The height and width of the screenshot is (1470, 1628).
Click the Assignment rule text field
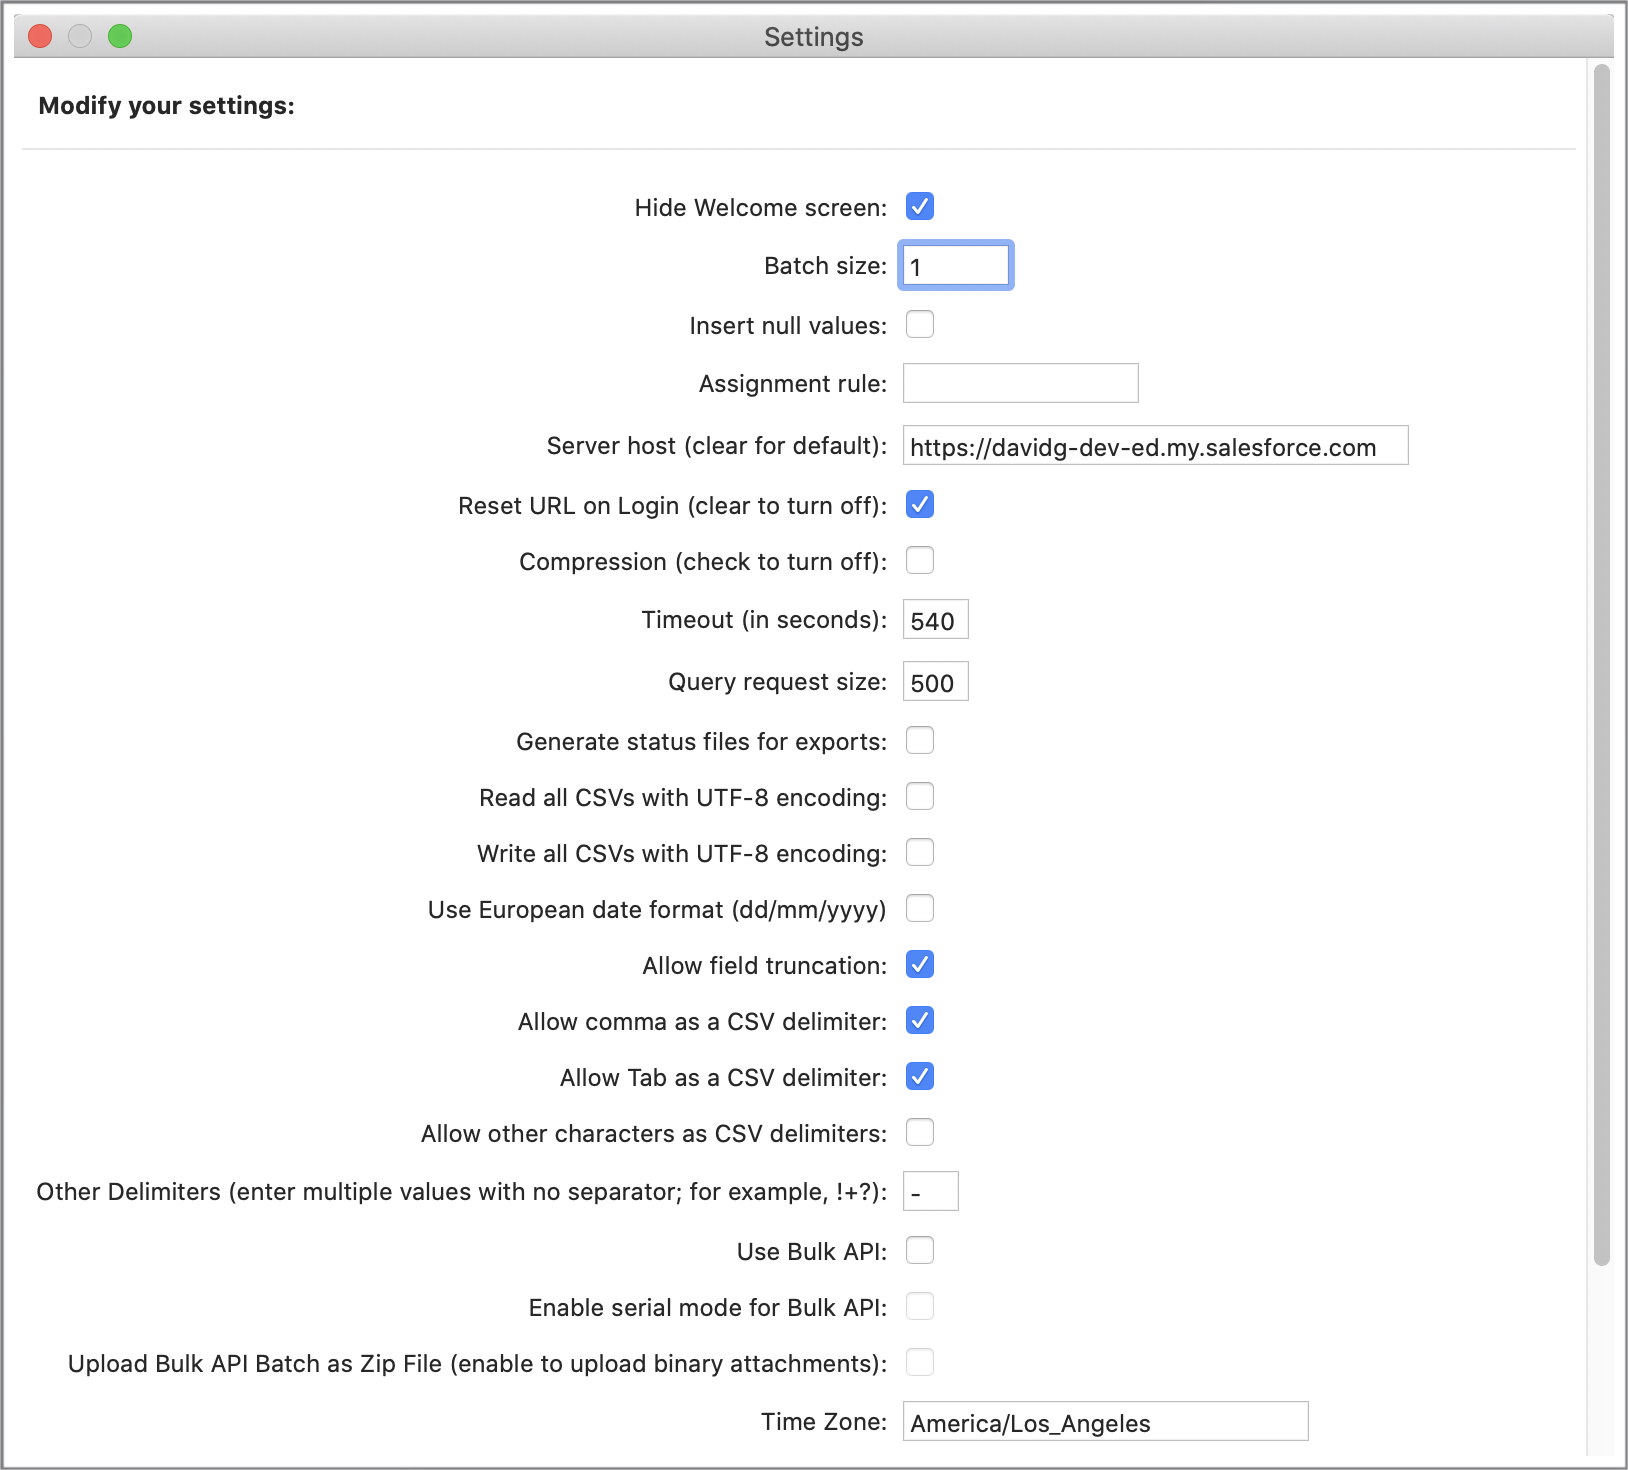coord(1019,384)
